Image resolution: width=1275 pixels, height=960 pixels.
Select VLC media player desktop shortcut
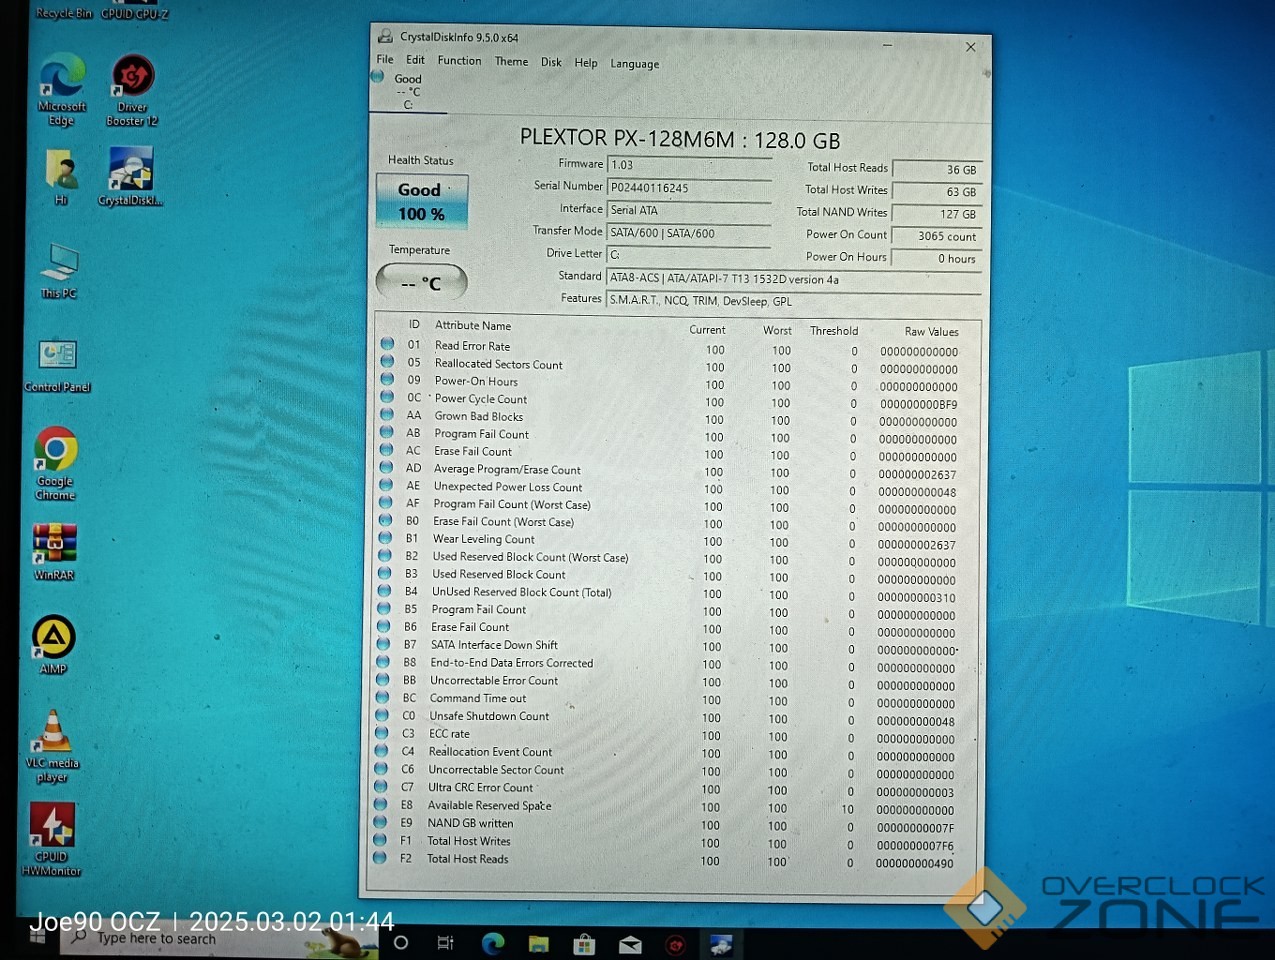click(52, 746)
